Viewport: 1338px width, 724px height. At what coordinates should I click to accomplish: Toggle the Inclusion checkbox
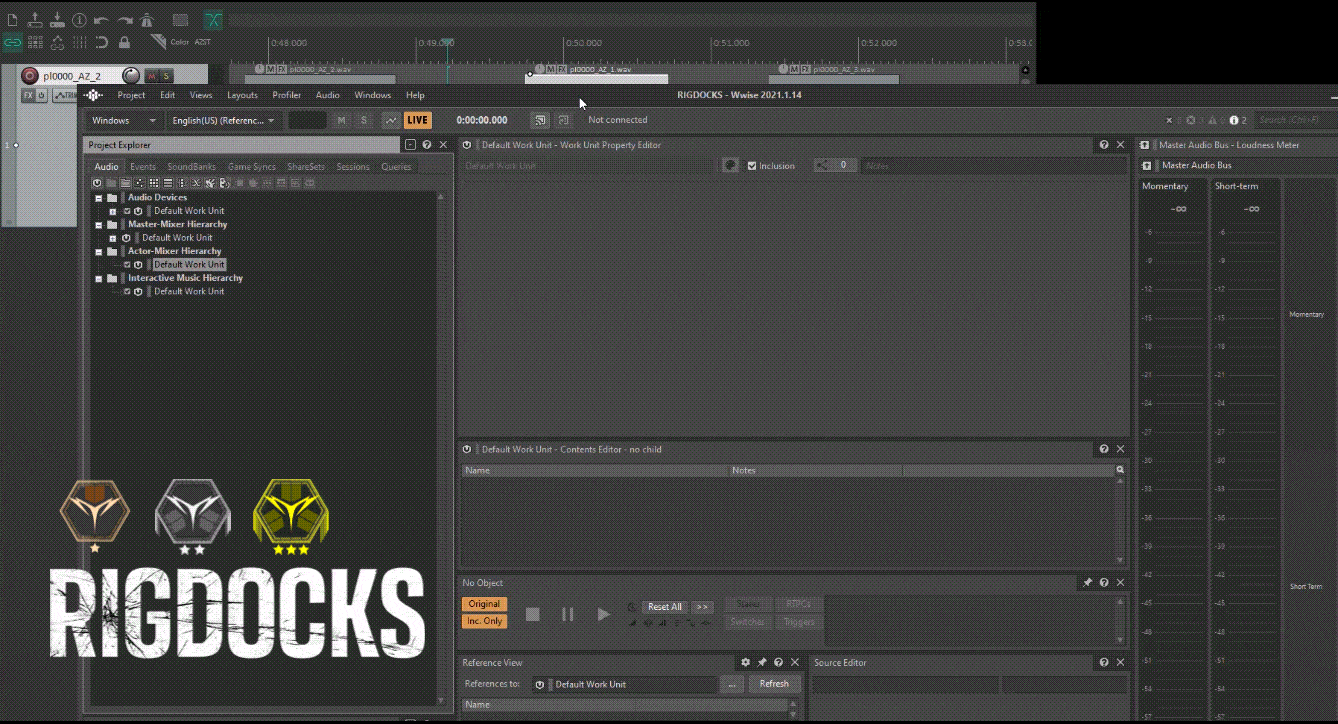coord(752,166)
